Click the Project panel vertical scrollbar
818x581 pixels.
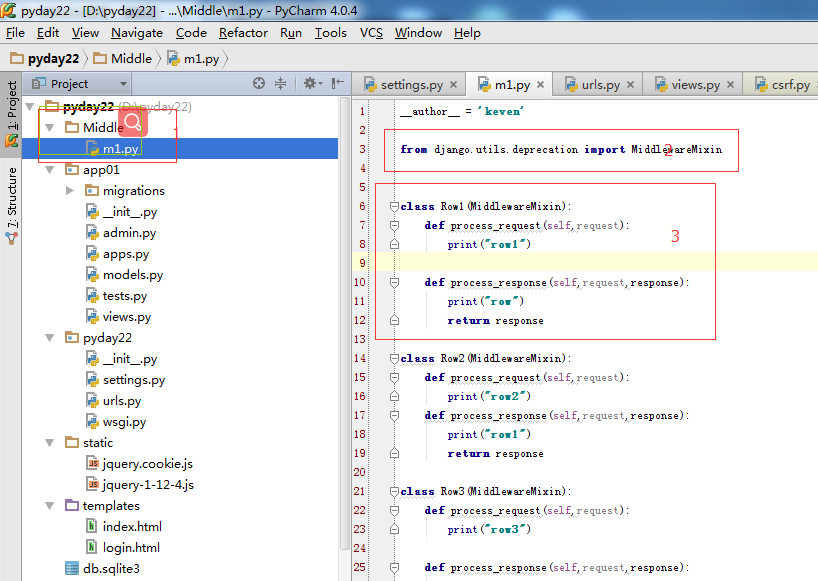[x=345, y=320]
